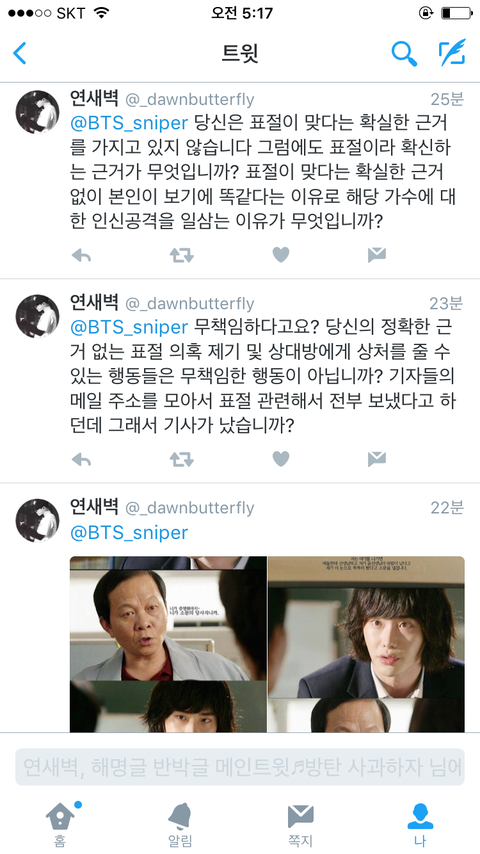Go to the 쪽지 messages tab

tap(300, 823)
